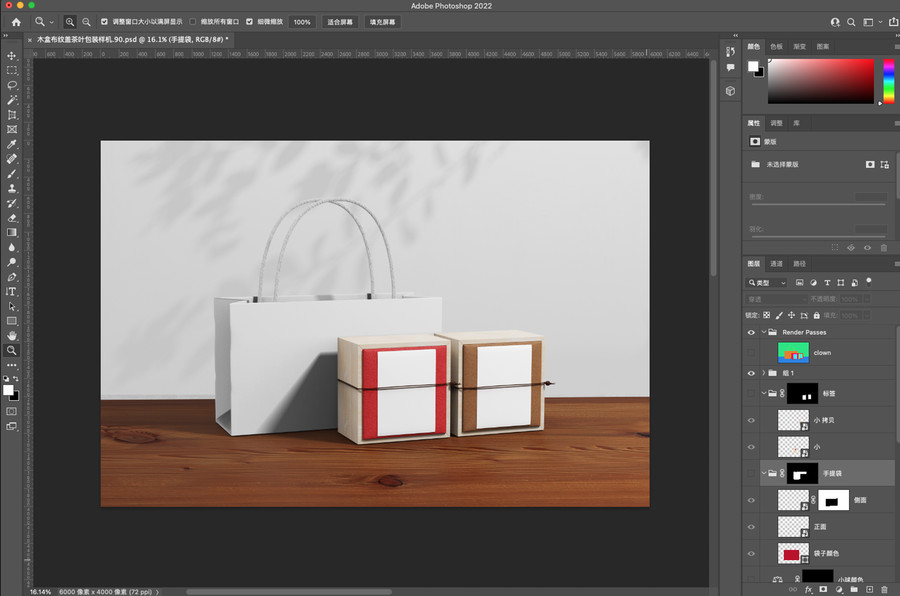Screen dimensions: 900x596
Task: Select the Brush tool
Action: pyautogui.click(x=11, y=173)
